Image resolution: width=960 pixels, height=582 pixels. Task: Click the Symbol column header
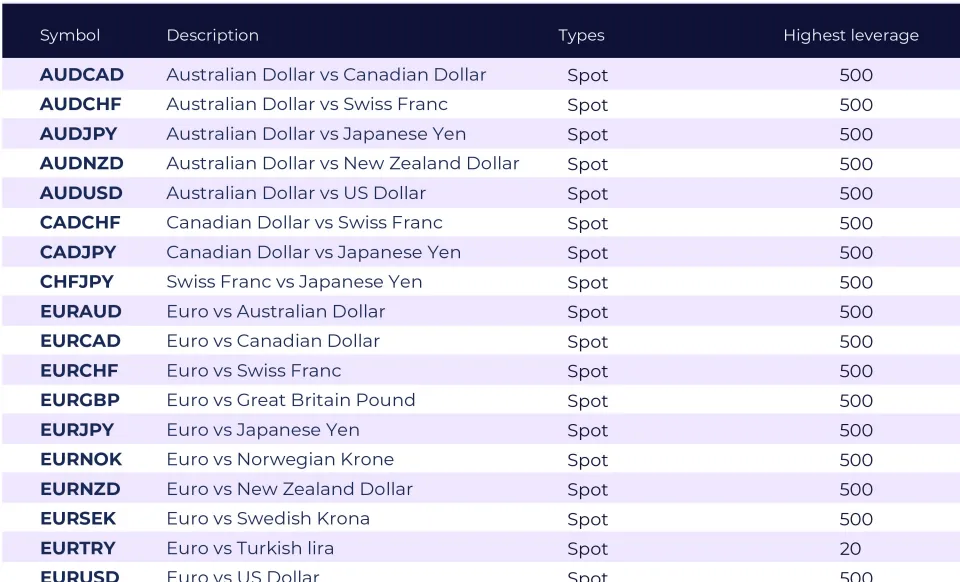click(x=70, y=35)
